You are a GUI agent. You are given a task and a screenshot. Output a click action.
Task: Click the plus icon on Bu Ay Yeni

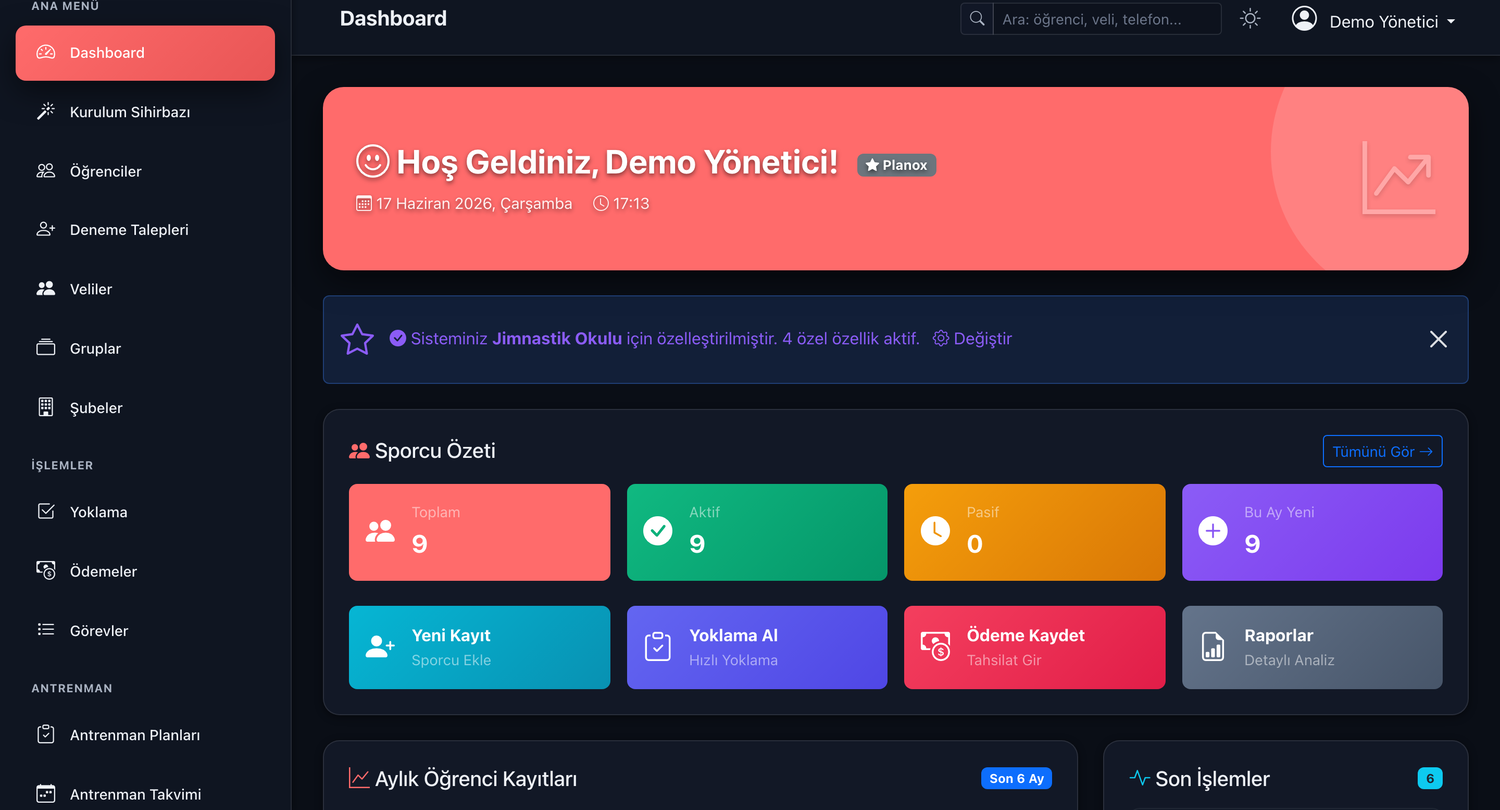[x=1213, y=531]
